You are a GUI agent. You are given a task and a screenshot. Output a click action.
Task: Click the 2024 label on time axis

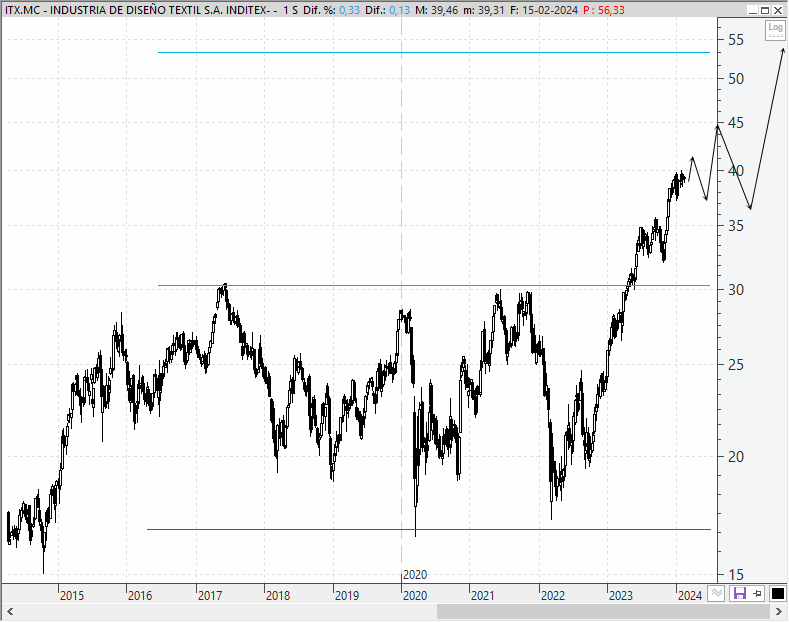tap(690, 596)
